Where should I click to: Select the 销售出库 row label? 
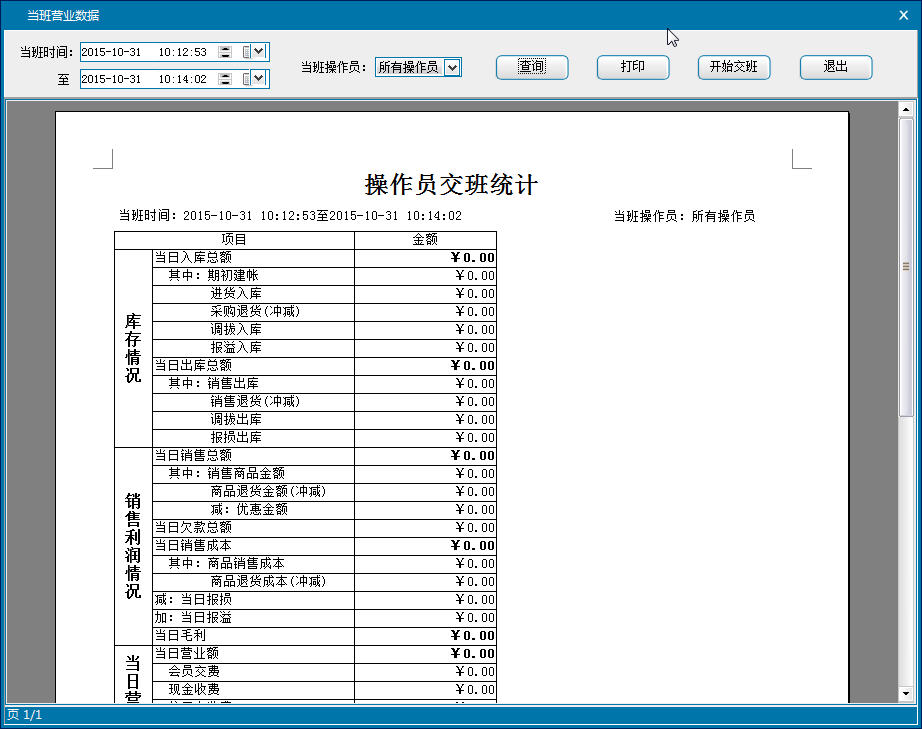click(x=233, y=384)
